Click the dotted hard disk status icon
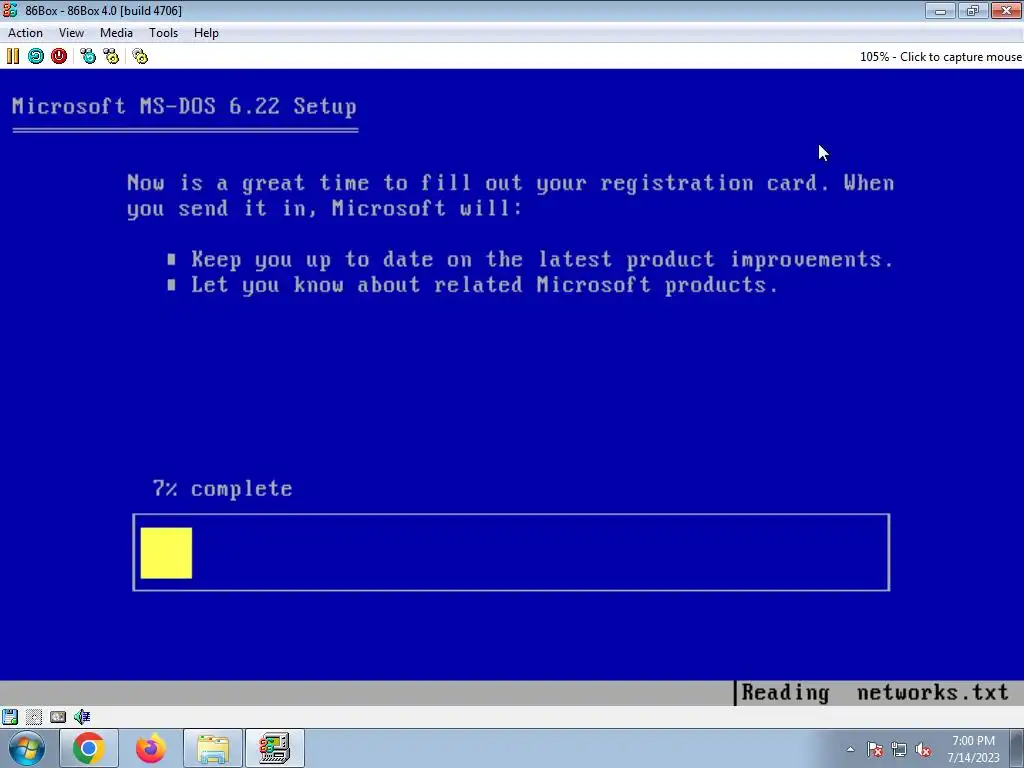1024x768 pixels. coord(34,716)
